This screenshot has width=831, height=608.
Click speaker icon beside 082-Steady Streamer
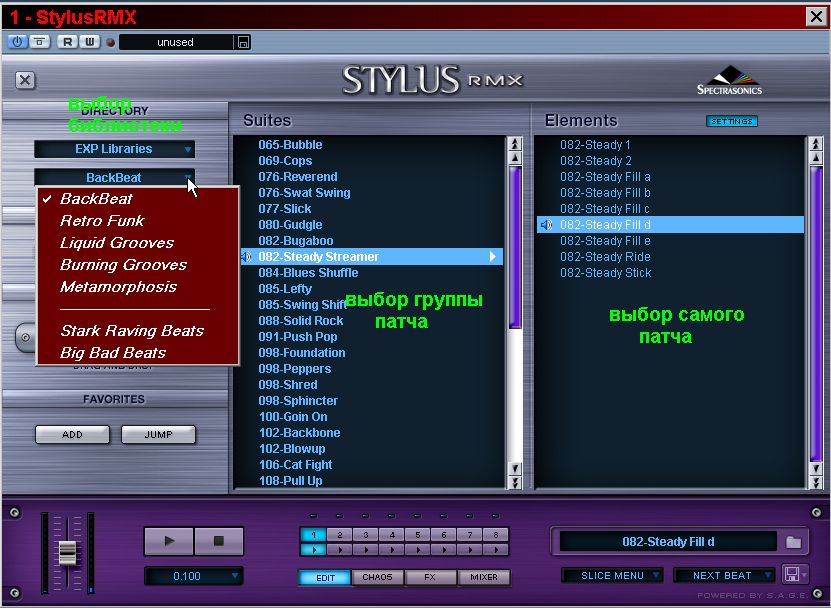point(246,257)
